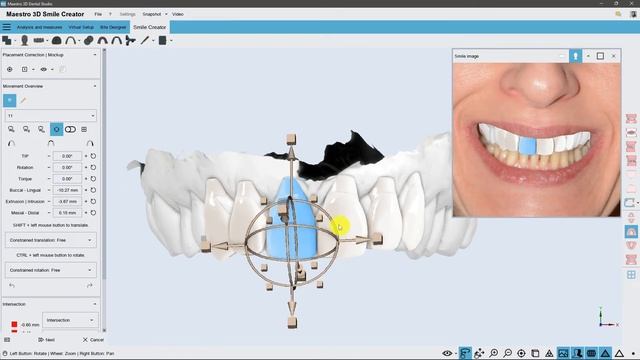This screenshot has width=640, height=360.
Task: Switch to Virtual Setup tab
Action: [x=81, y=27]
